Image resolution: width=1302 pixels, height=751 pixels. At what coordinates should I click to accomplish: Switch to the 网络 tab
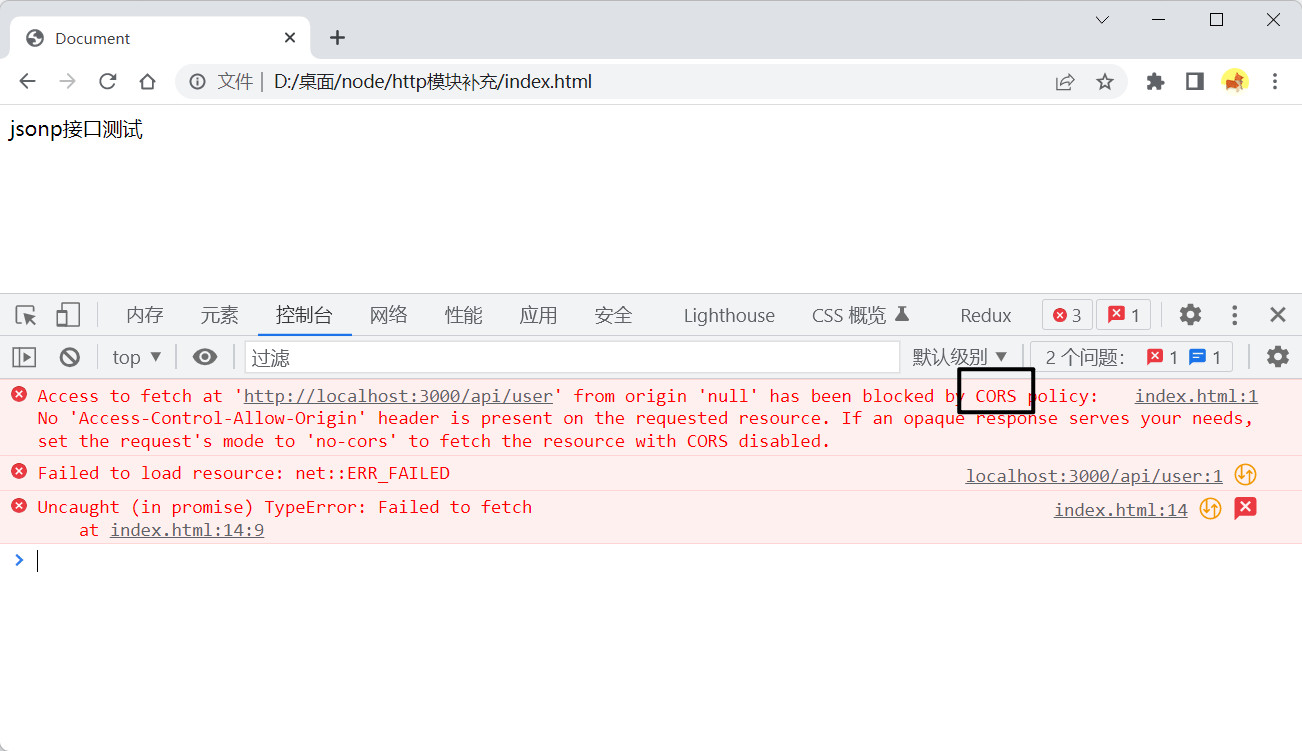click(x=388, y=315)
